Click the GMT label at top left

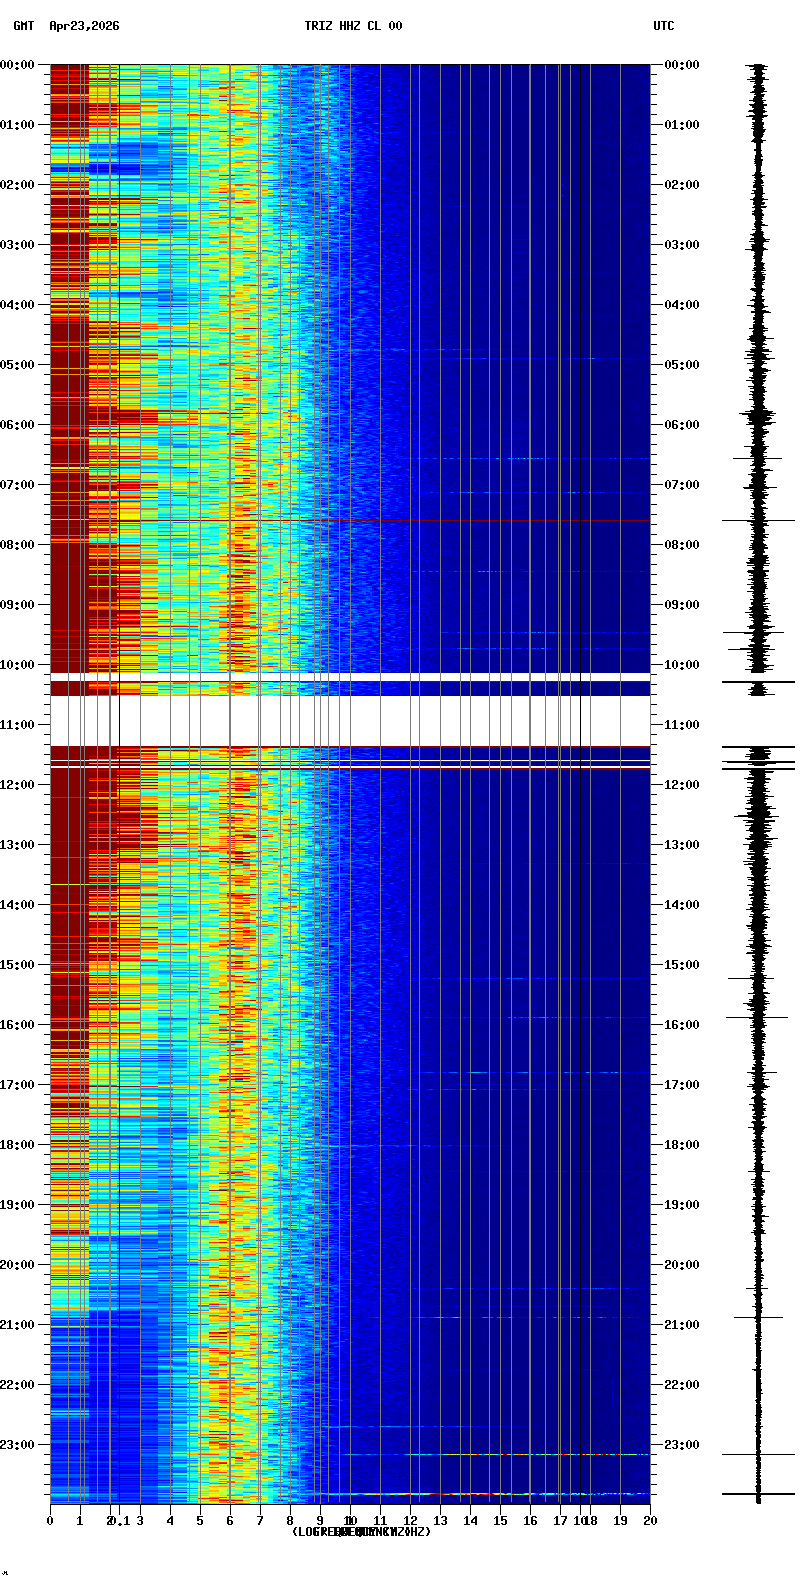pyautogui.click(x=23, y=26)
